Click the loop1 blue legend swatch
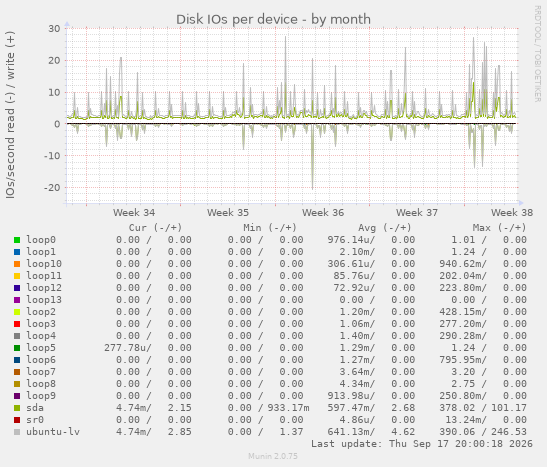 [x=17, y=252]
